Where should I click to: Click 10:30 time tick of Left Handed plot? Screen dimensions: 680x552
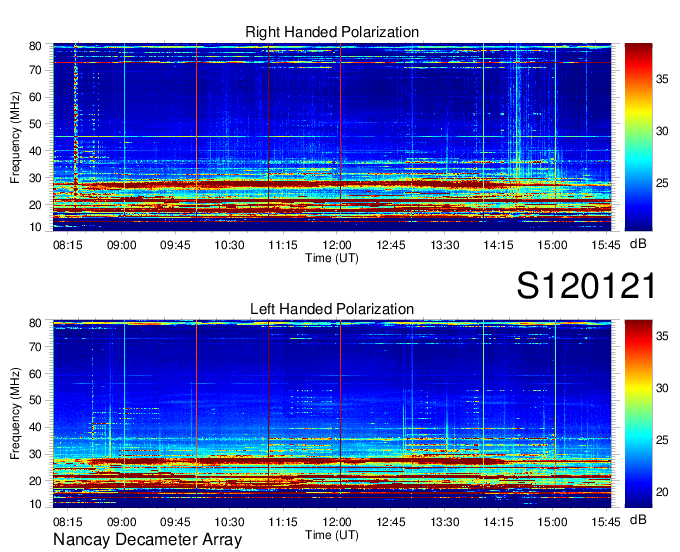point(229,522)
